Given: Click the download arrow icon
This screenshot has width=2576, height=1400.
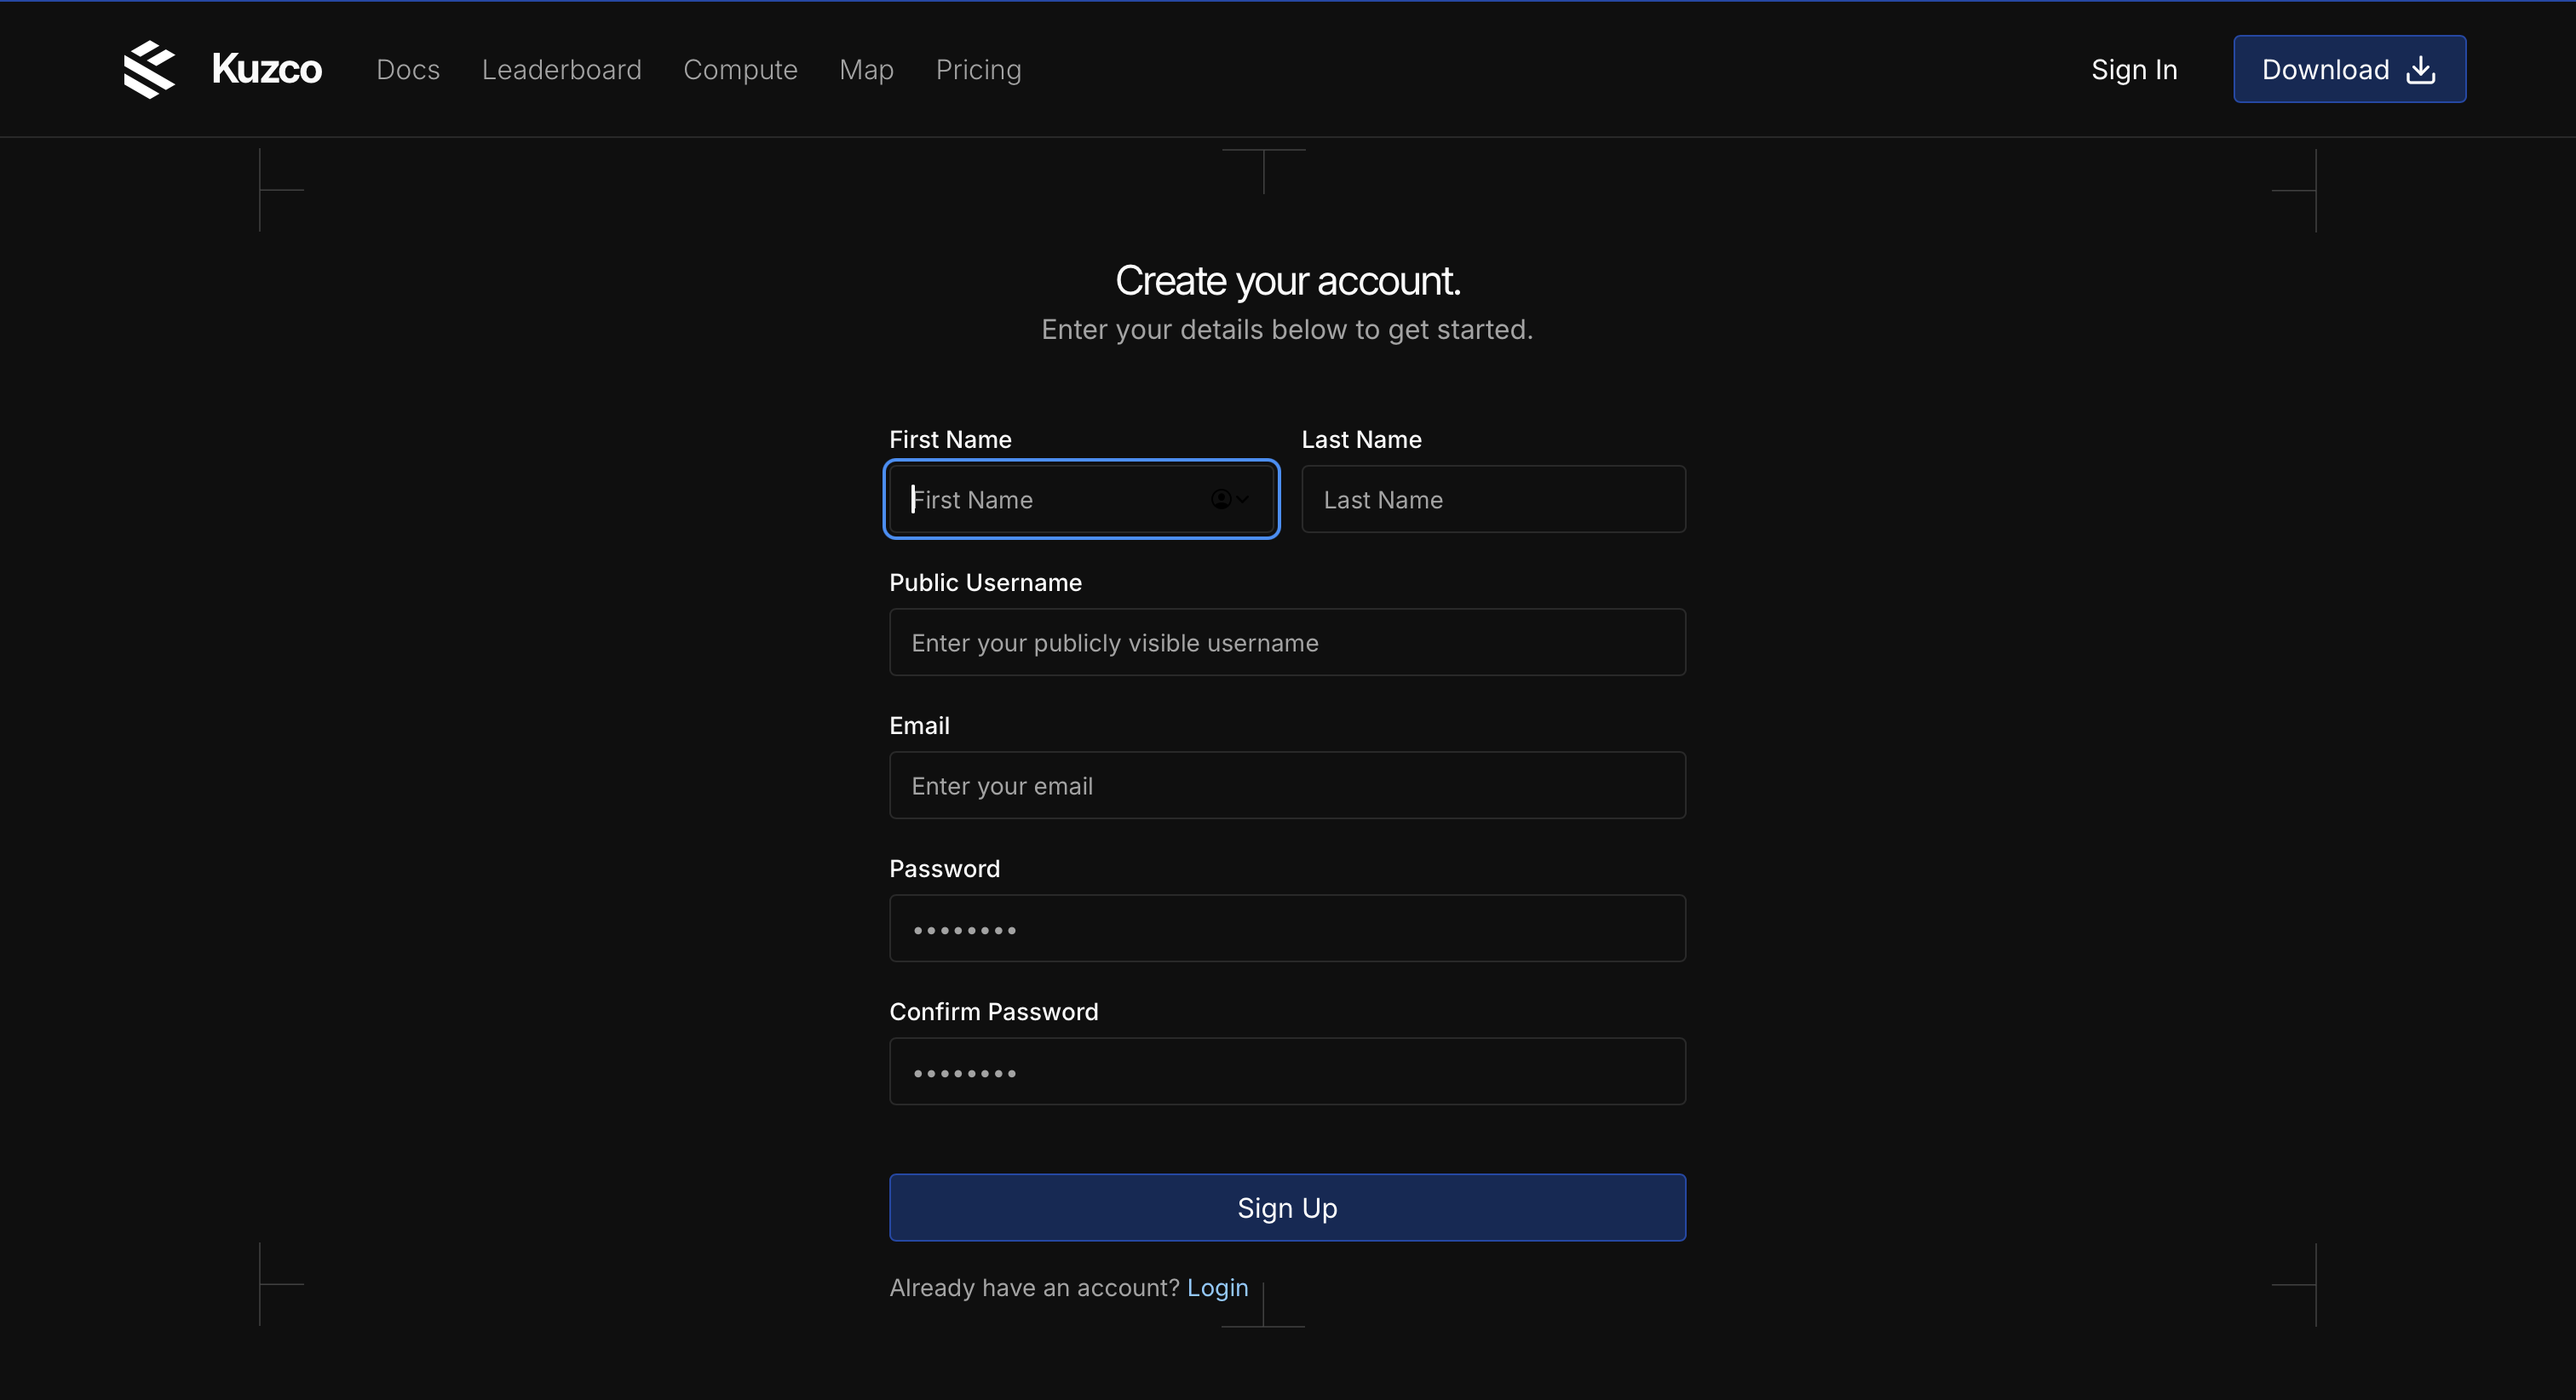Looking at the screenshot, I should pyautogui.click(x=2421, y=69).
